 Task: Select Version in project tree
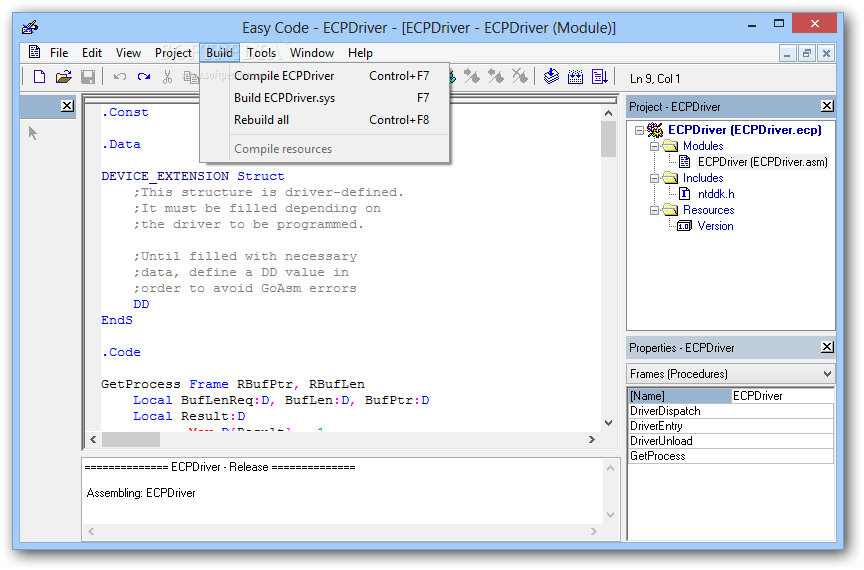click(715, 226)
